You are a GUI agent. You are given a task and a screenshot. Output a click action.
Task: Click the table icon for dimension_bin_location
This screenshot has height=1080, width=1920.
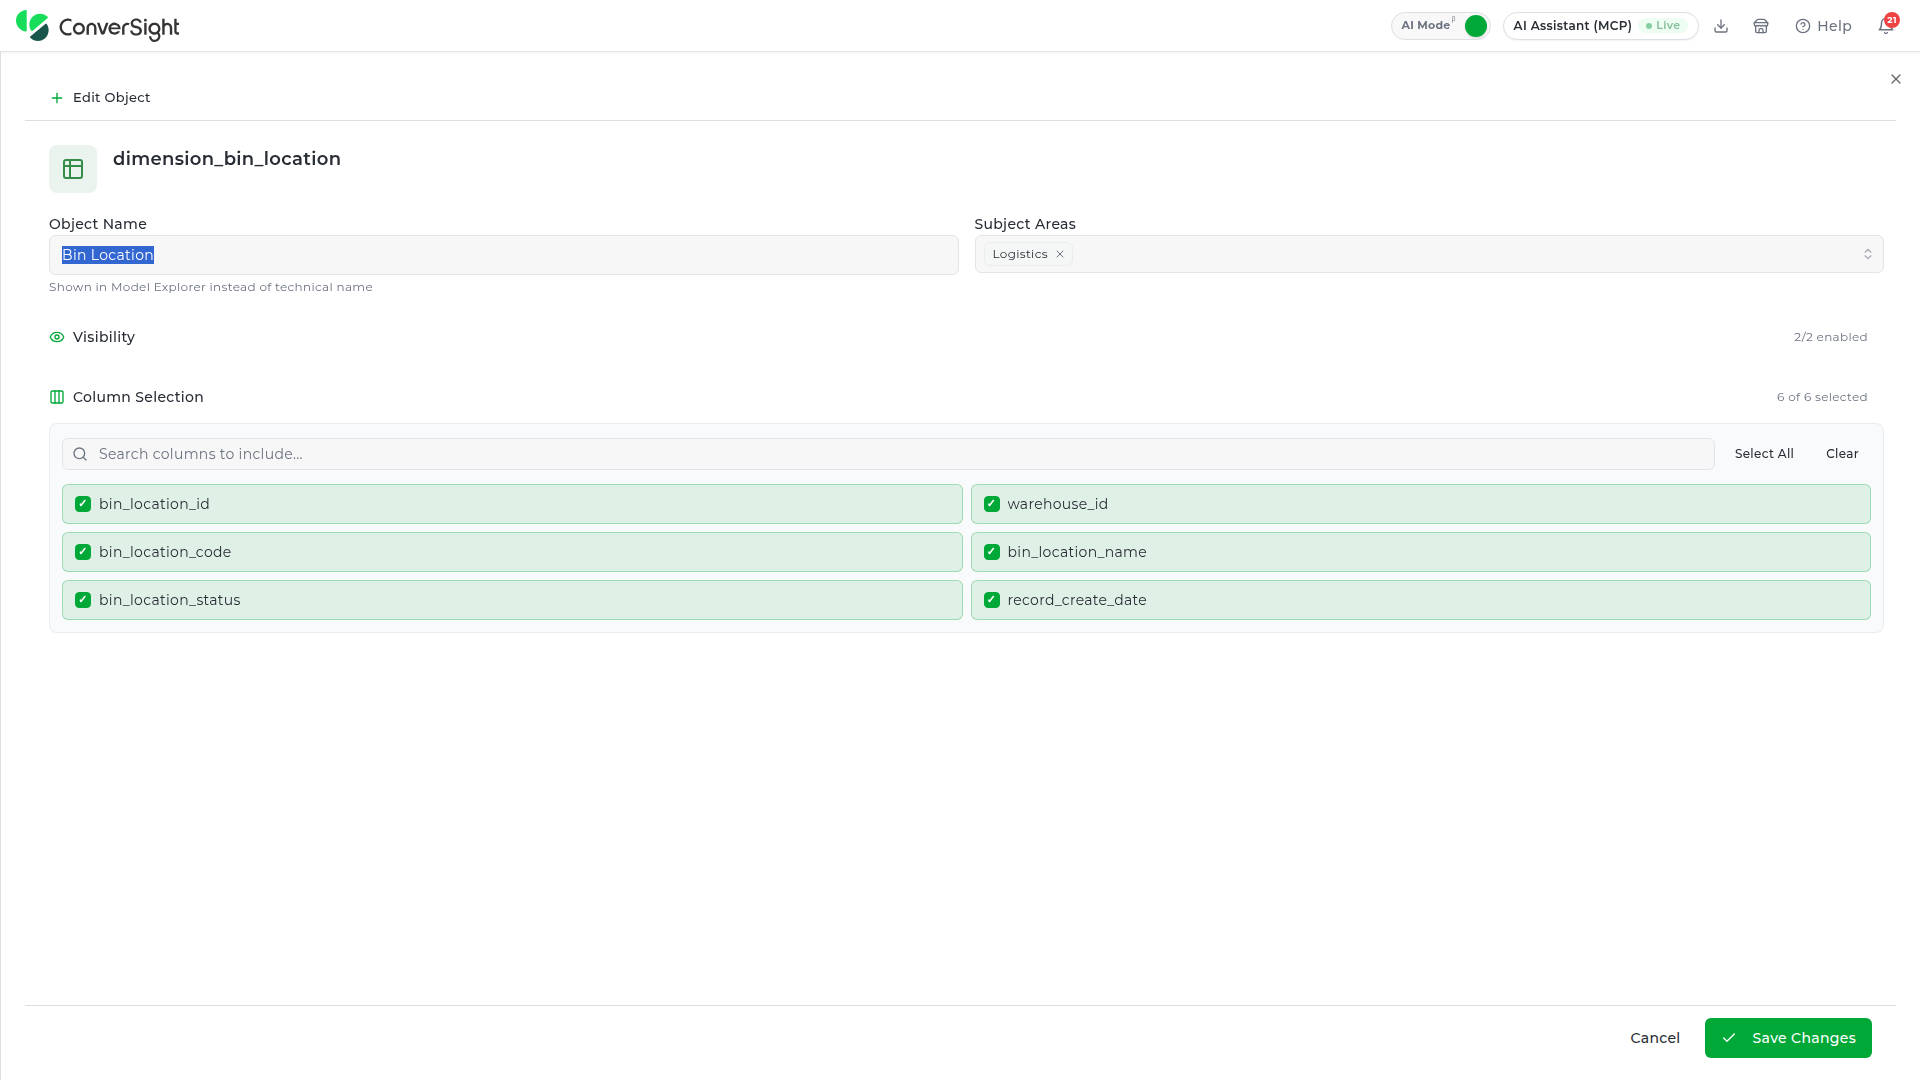[73, 169]
